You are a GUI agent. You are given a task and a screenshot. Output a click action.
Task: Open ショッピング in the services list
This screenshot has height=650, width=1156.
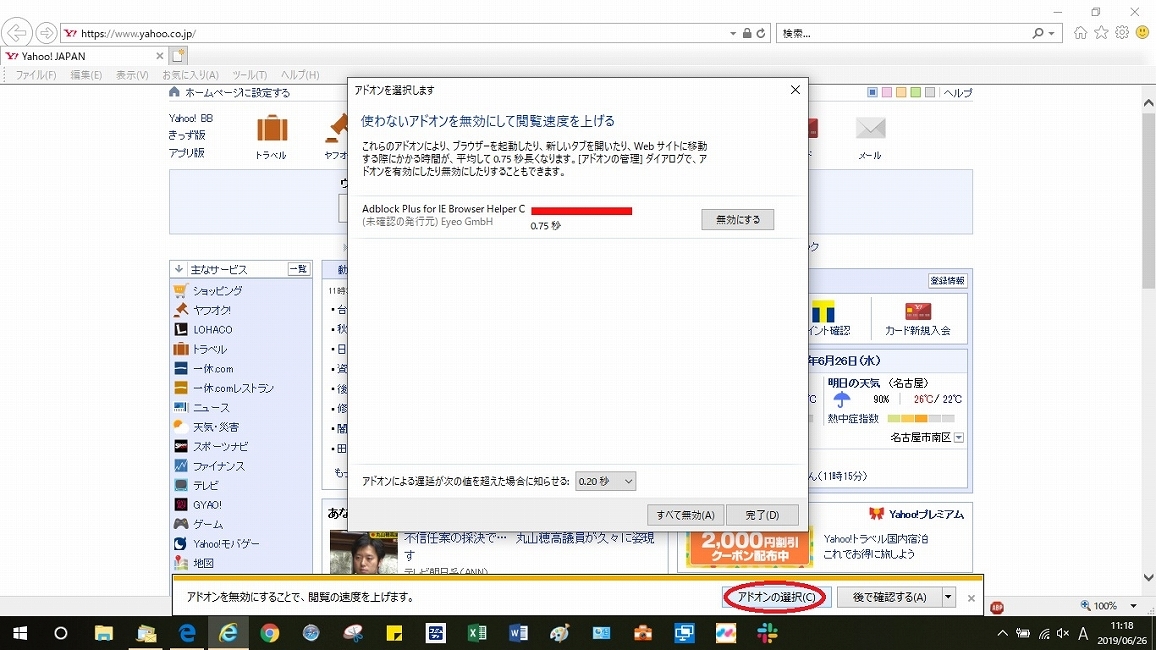pos(217,290)
